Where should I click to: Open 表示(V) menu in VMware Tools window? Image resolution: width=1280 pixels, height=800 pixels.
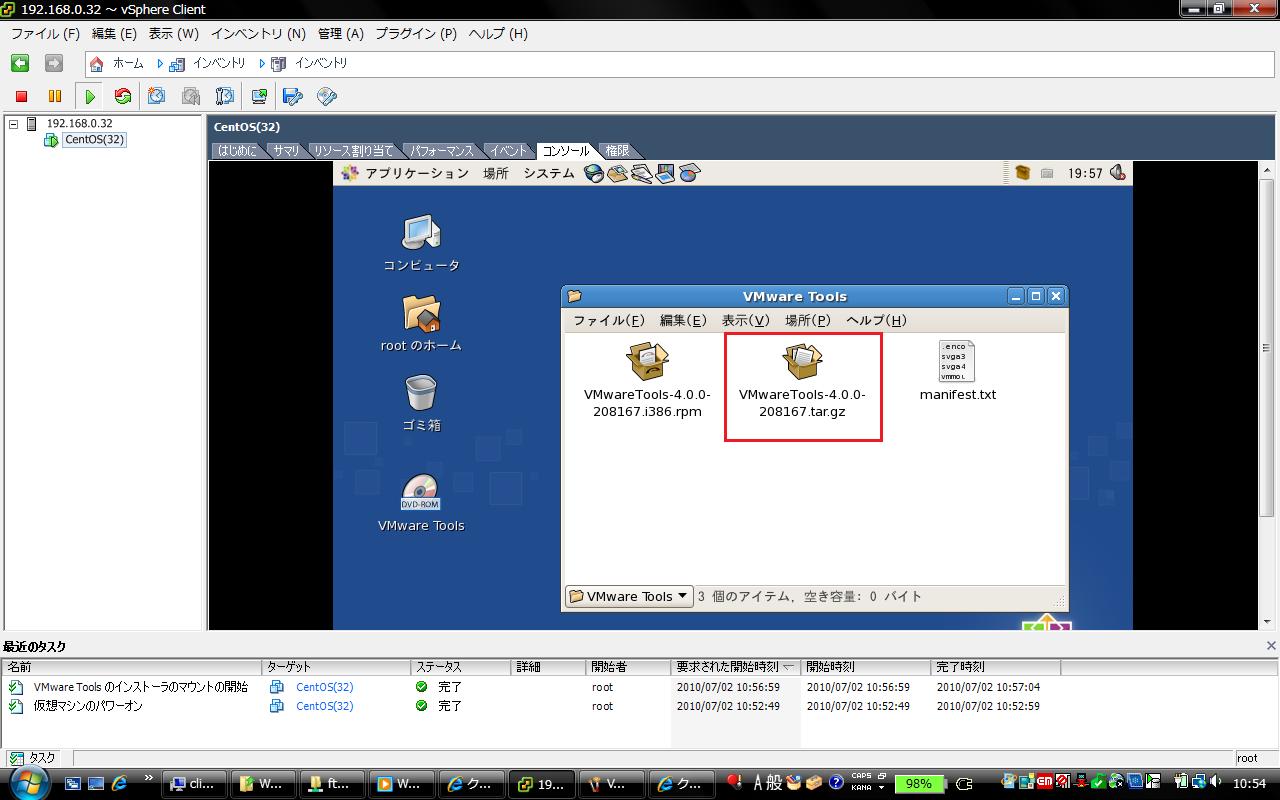[x=746, y=321]
